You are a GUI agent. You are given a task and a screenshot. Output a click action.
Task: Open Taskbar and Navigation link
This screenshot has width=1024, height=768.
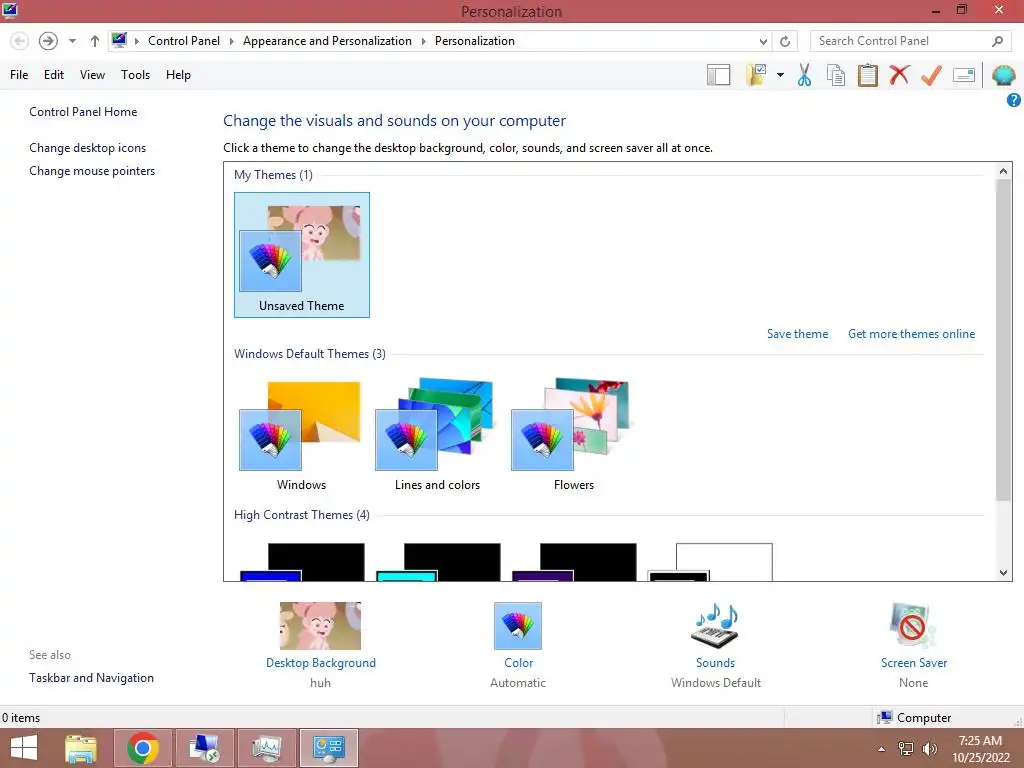click(x=91, y=678)
